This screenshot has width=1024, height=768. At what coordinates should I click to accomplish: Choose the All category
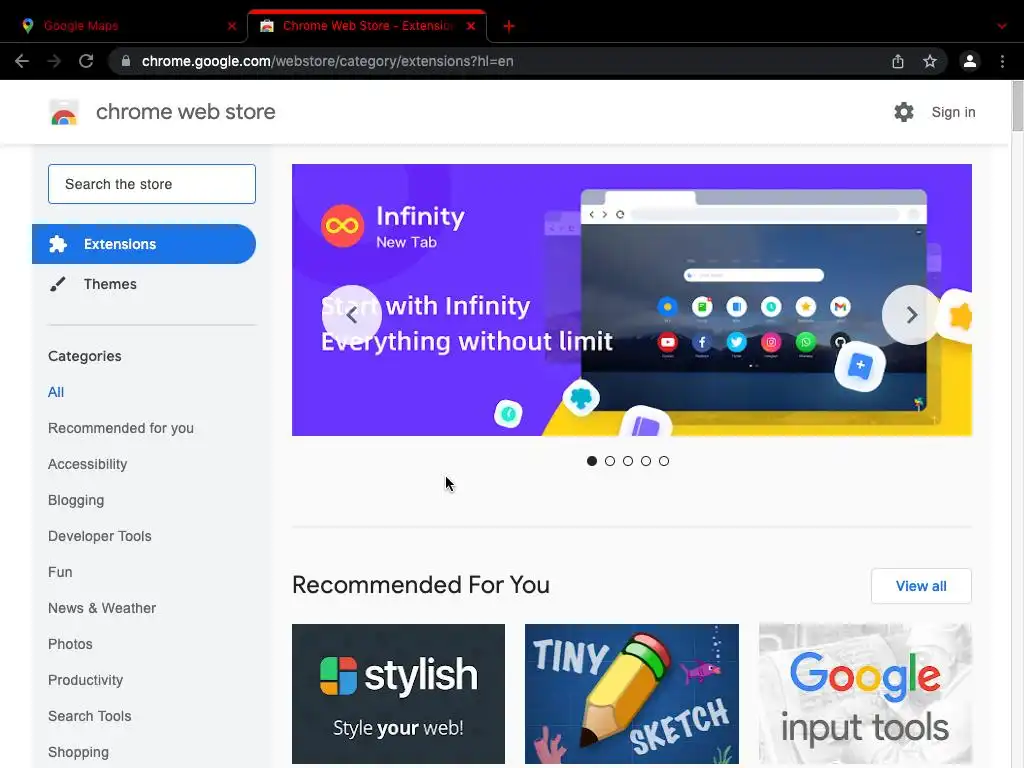[56, 392]
